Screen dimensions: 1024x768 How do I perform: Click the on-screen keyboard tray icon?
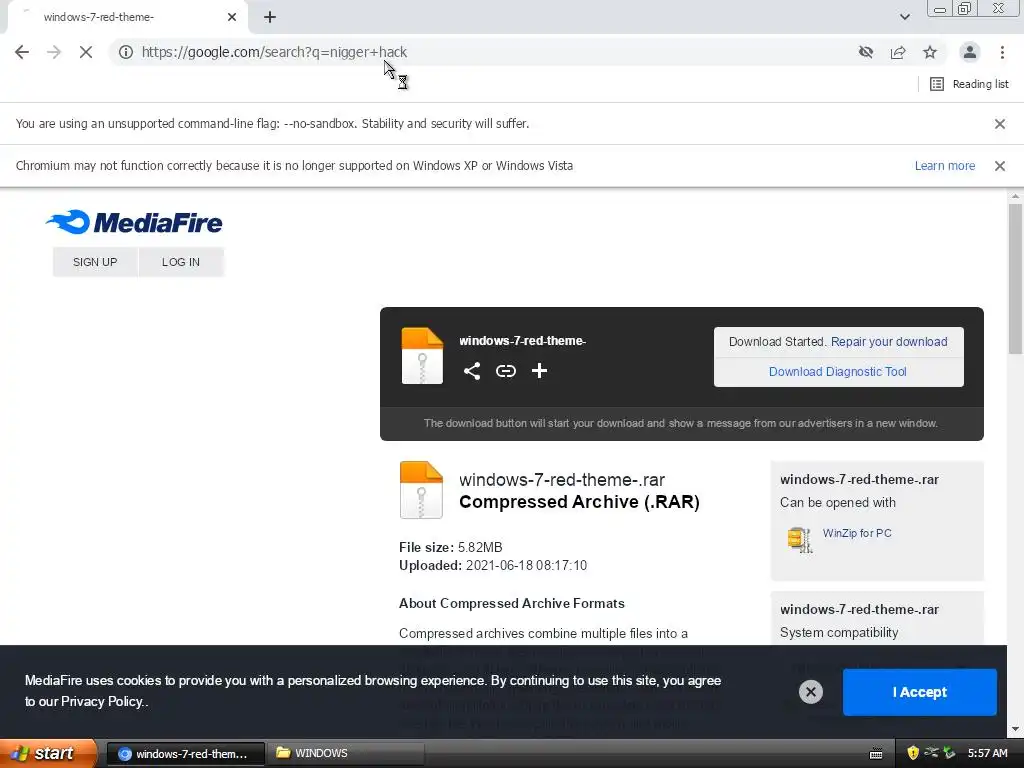pos(876,754)
